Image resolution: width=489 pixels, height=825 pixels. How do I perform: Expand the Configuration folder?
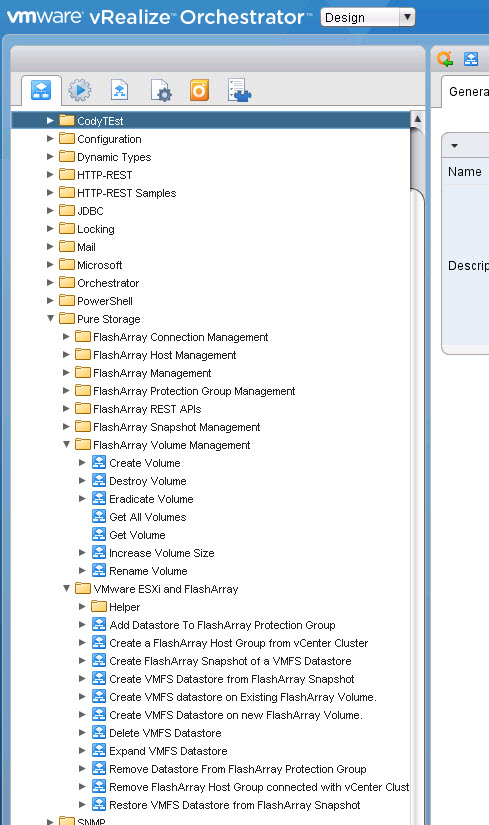[50, 138]
